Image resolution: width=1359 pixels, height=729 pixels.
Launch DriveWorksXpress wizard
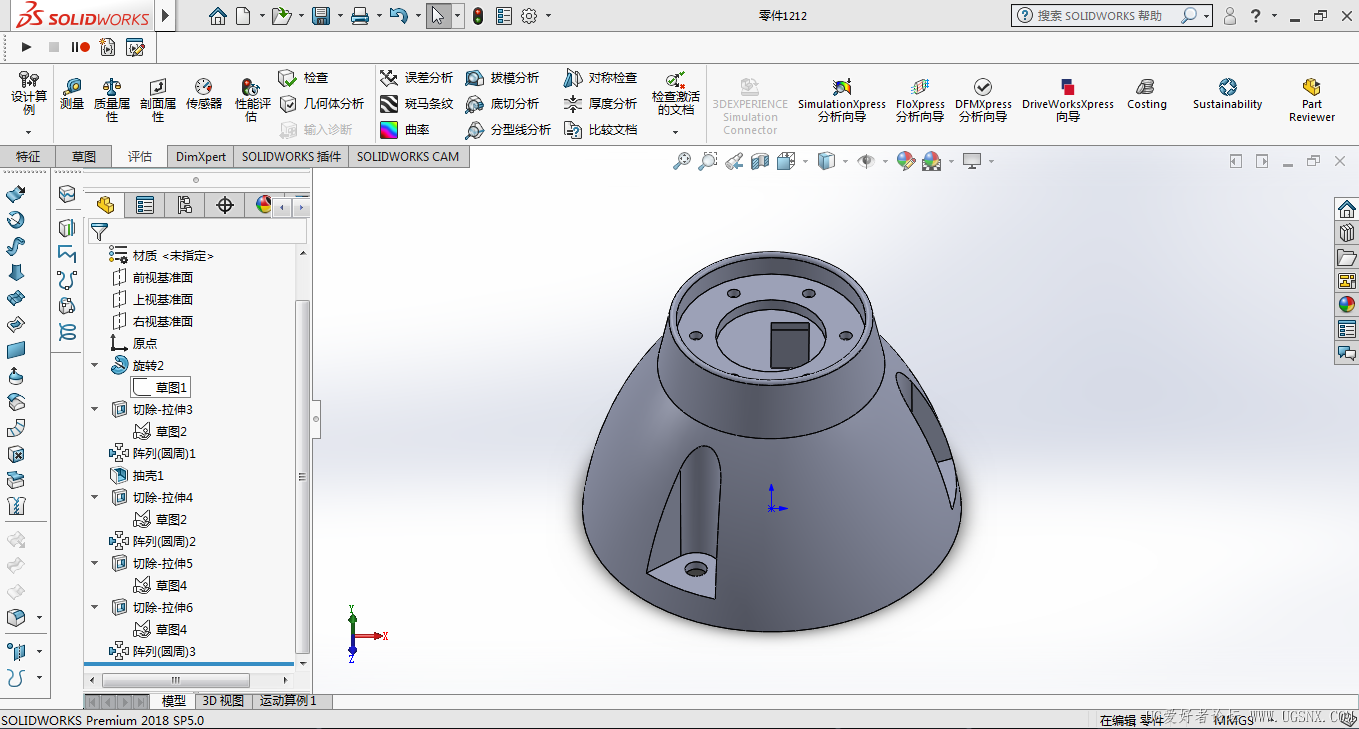tap(1068, 100)
